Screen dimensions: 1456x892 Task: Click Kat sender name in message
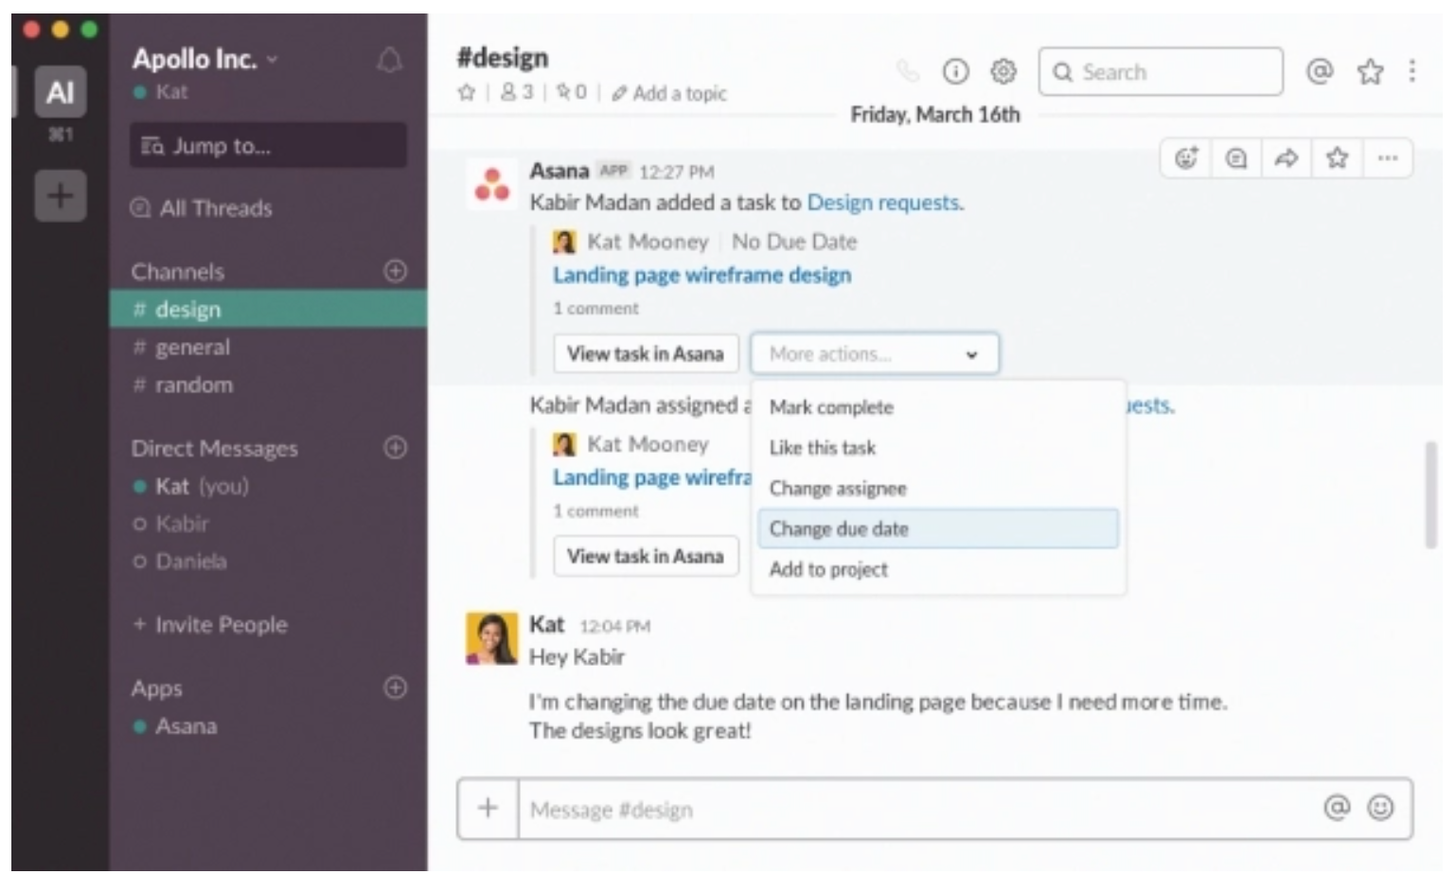pyautogui.click(x=547, y=625)
